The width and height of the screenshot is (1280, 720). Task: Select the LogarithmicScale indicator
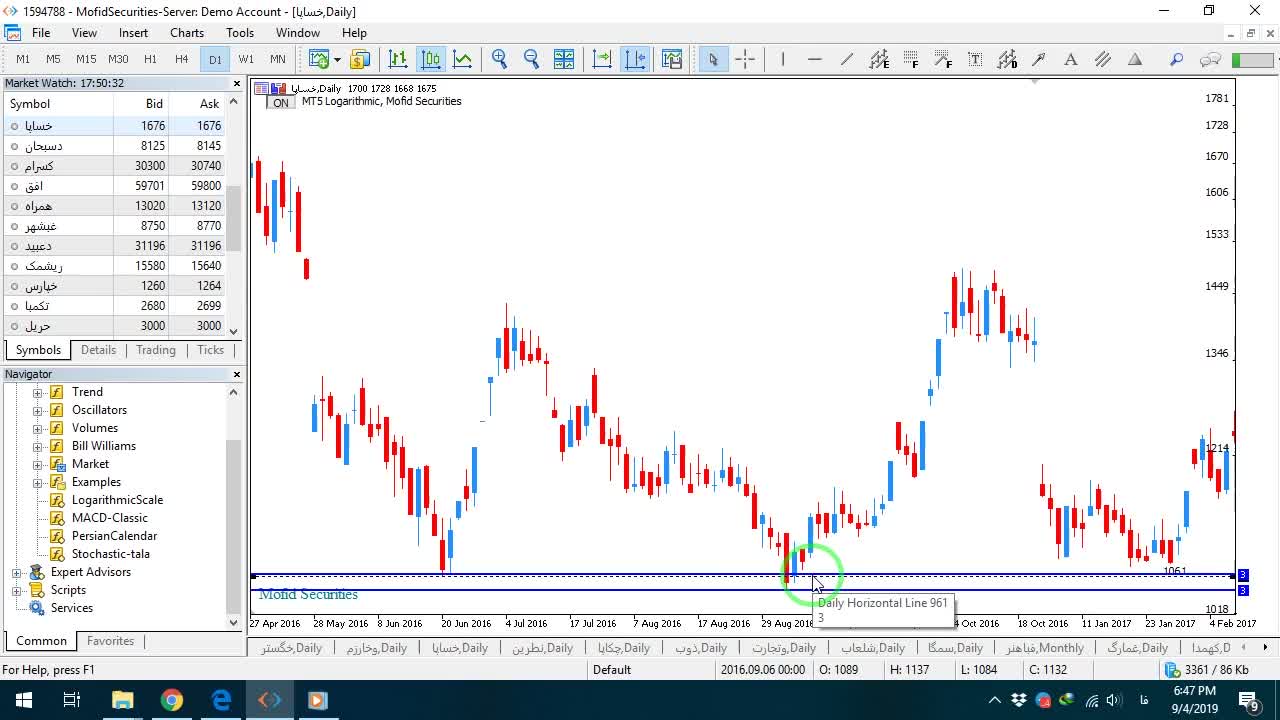coord(117,500)
